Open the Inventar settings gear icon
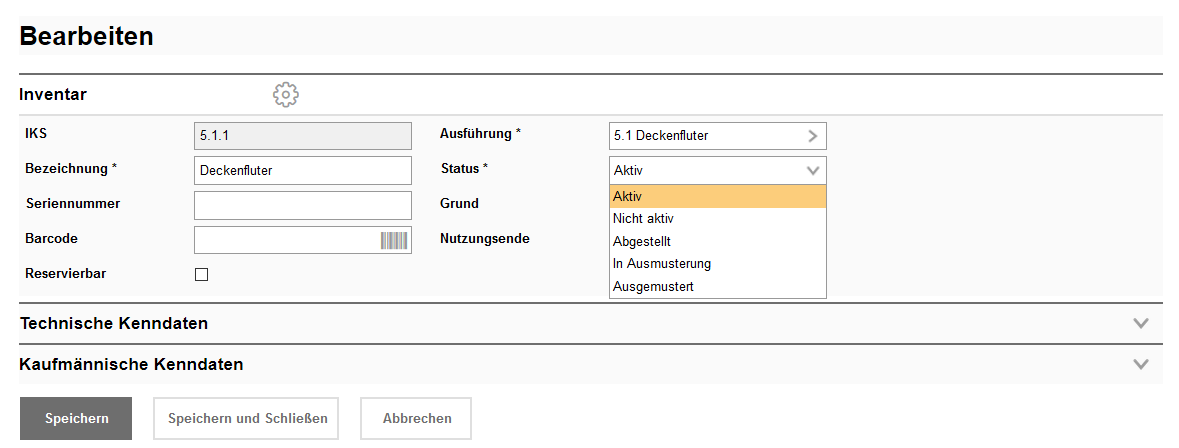Screen dimensions: 1179x448 [286, 95]
